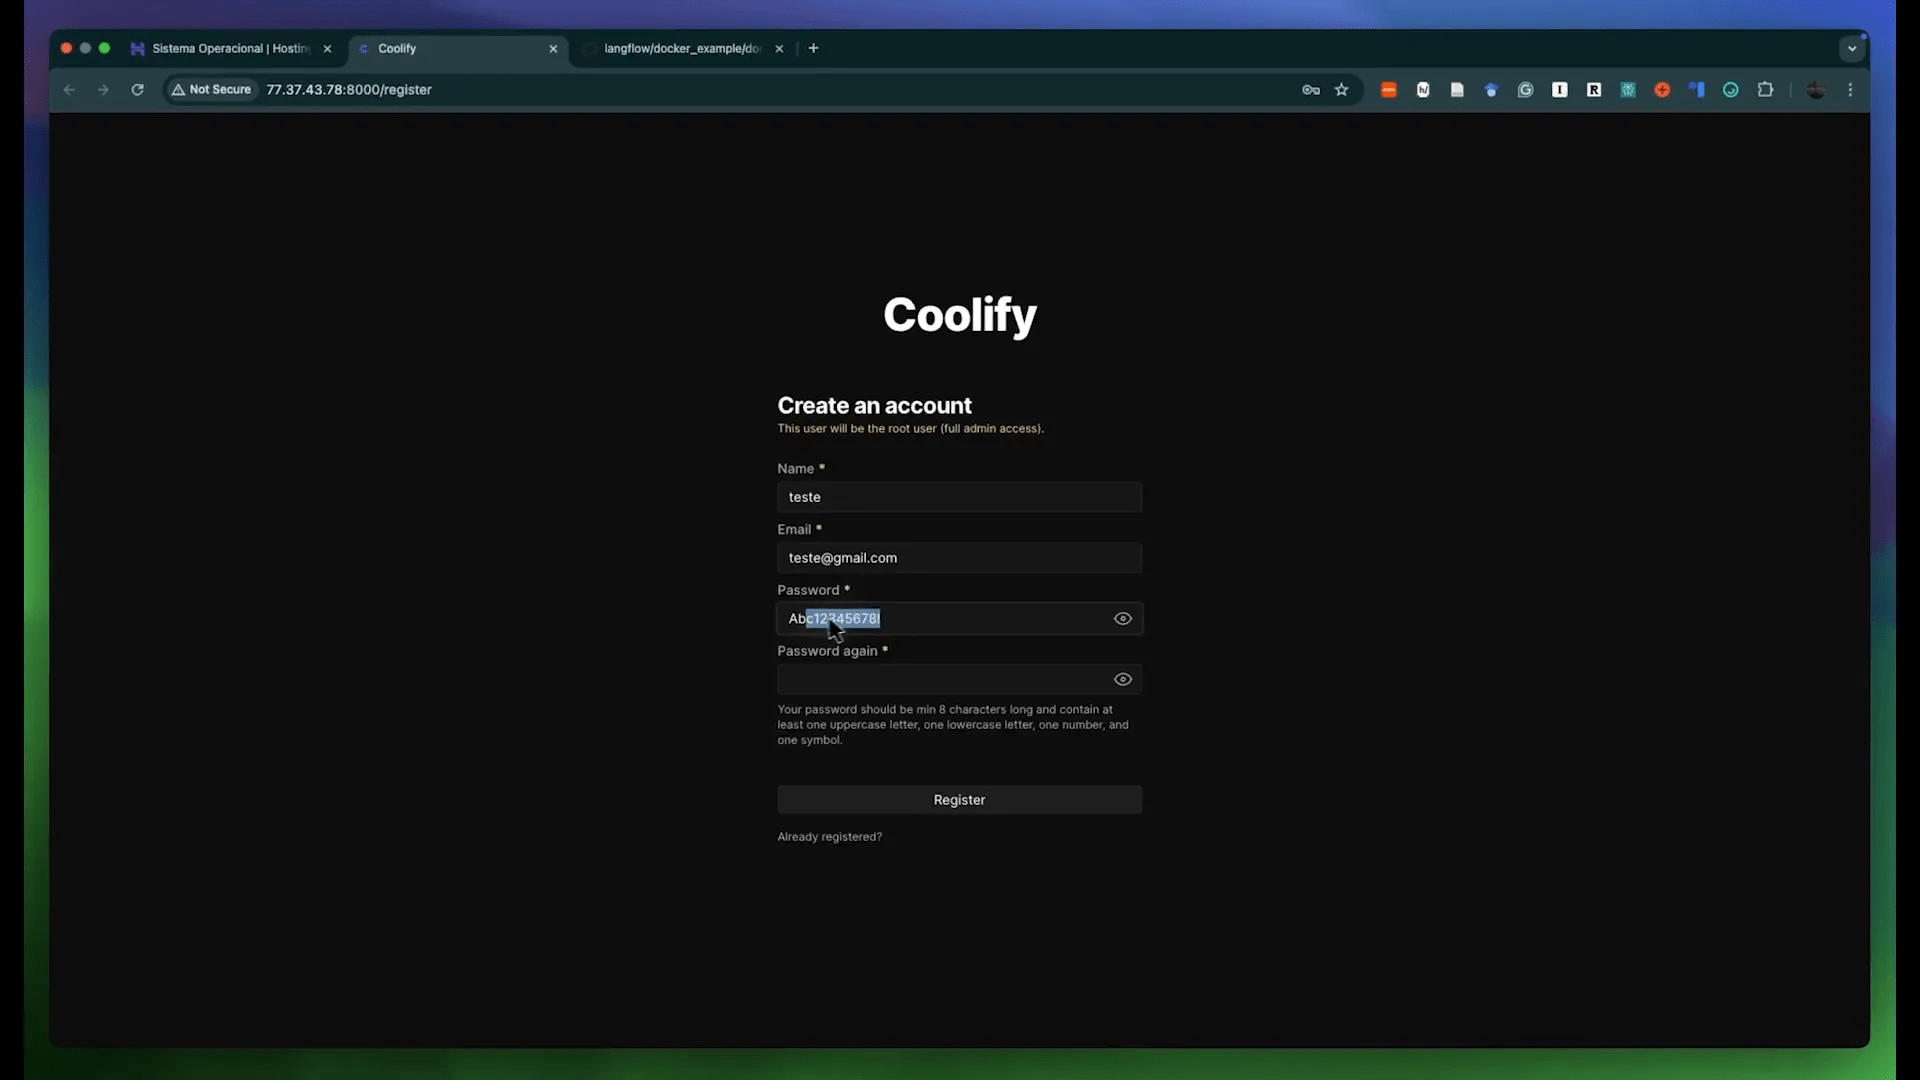Click the Not Secure site info badge
This screenshot has width=1920, height=1080.
click(211, 90)
